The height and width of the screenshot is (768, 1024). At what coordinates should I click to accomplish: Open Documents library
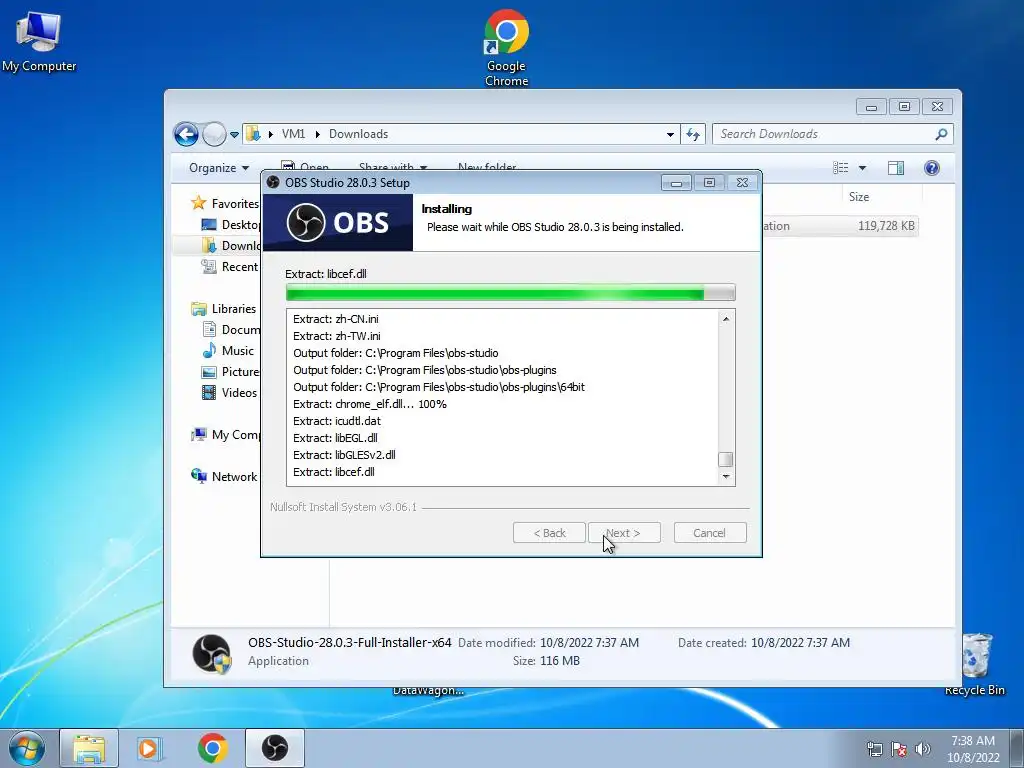pyautogui.click(x=231, y=330)
